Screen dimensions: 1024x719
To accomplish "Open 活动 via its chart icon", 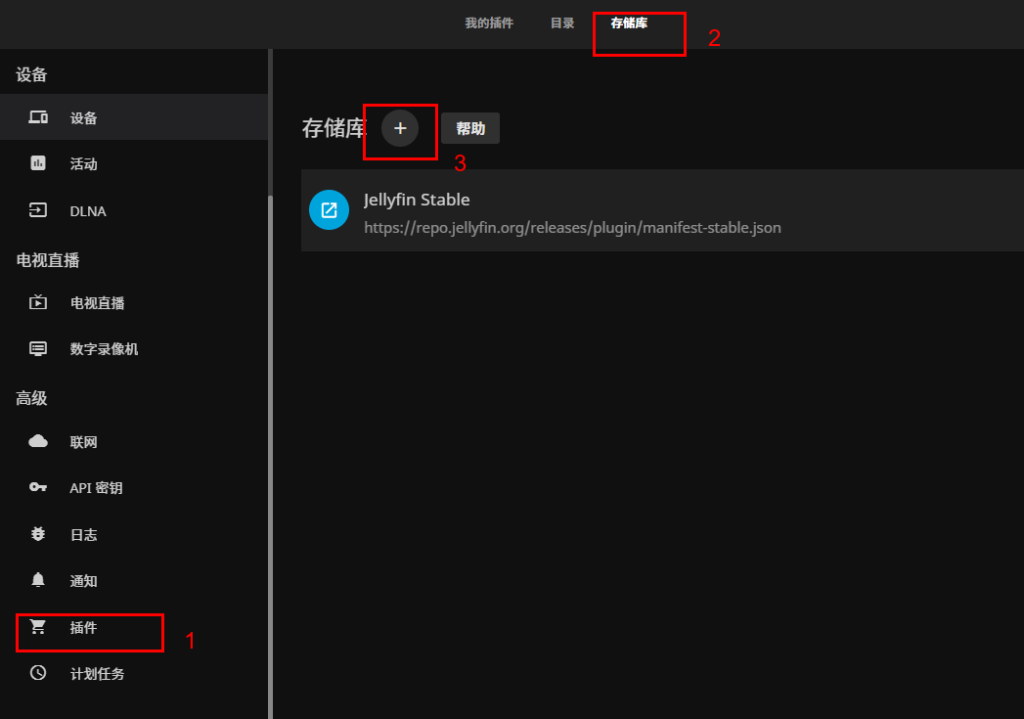I will [38, 164].
